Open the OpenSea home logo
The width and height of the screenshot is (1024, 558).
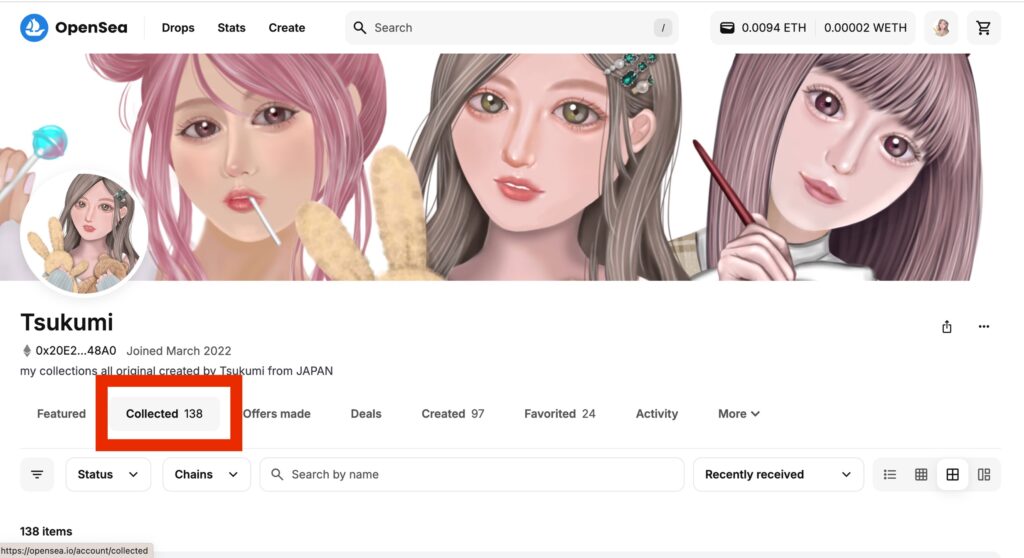(74, 27)
